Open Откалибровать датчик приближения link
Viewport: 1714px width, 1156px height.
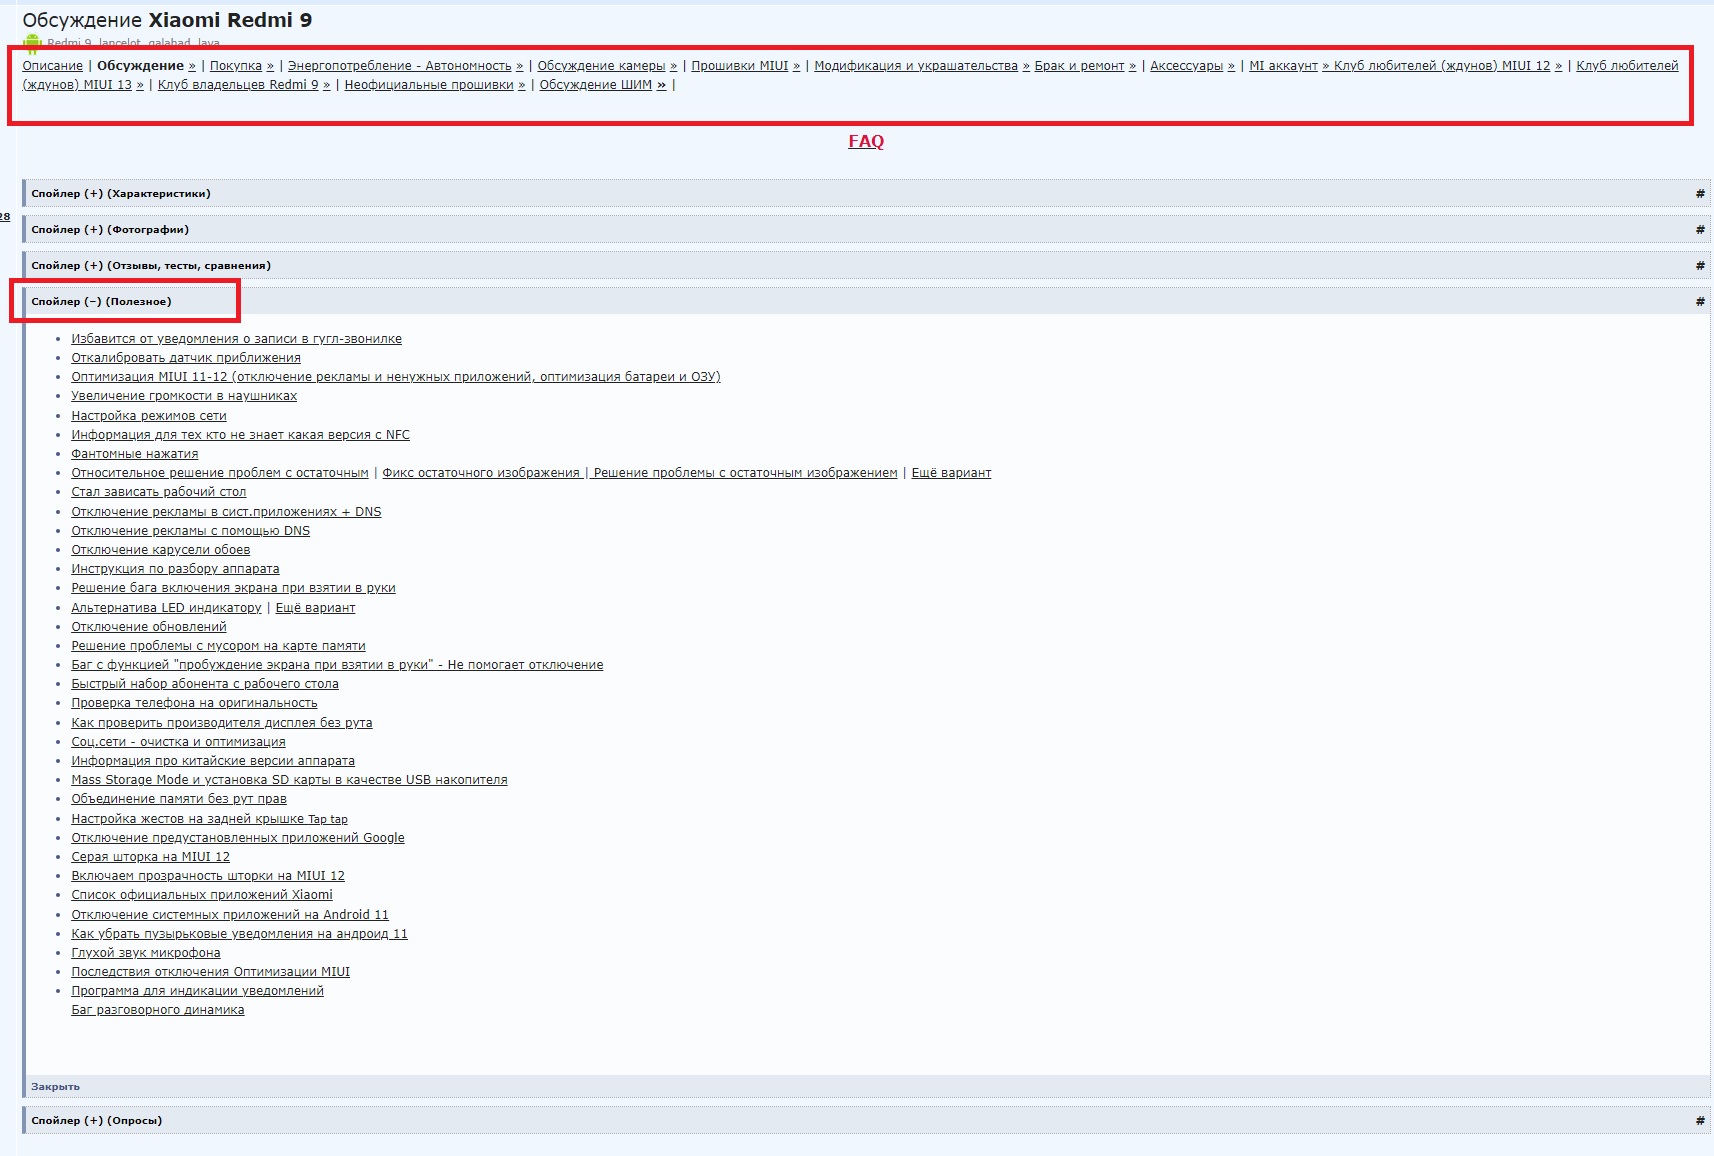pyautogui.click(x=186, y=358)
